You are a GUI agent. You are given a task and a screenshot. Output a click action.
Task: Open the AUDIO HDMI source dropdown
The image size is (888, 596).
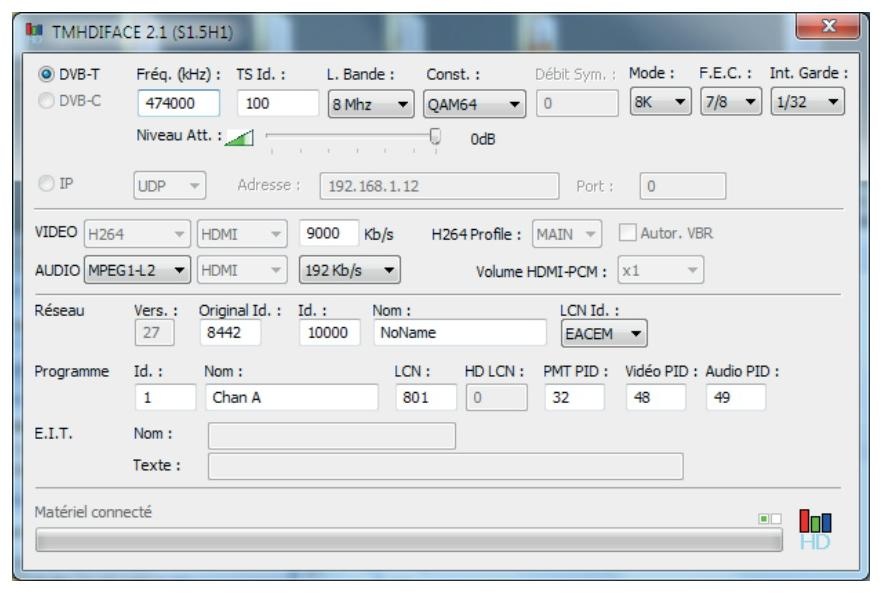click(x=242, y=270)
